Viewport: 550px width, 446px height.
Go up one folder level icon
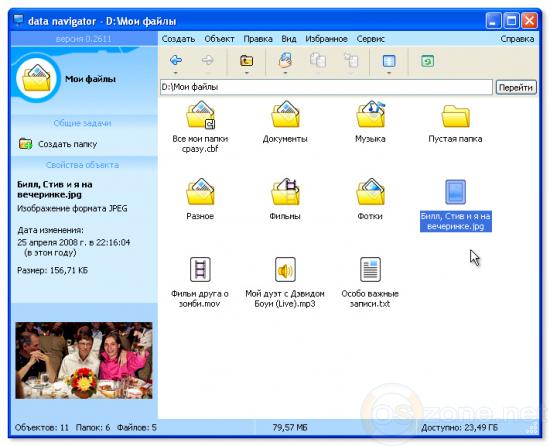click(247, 61)
